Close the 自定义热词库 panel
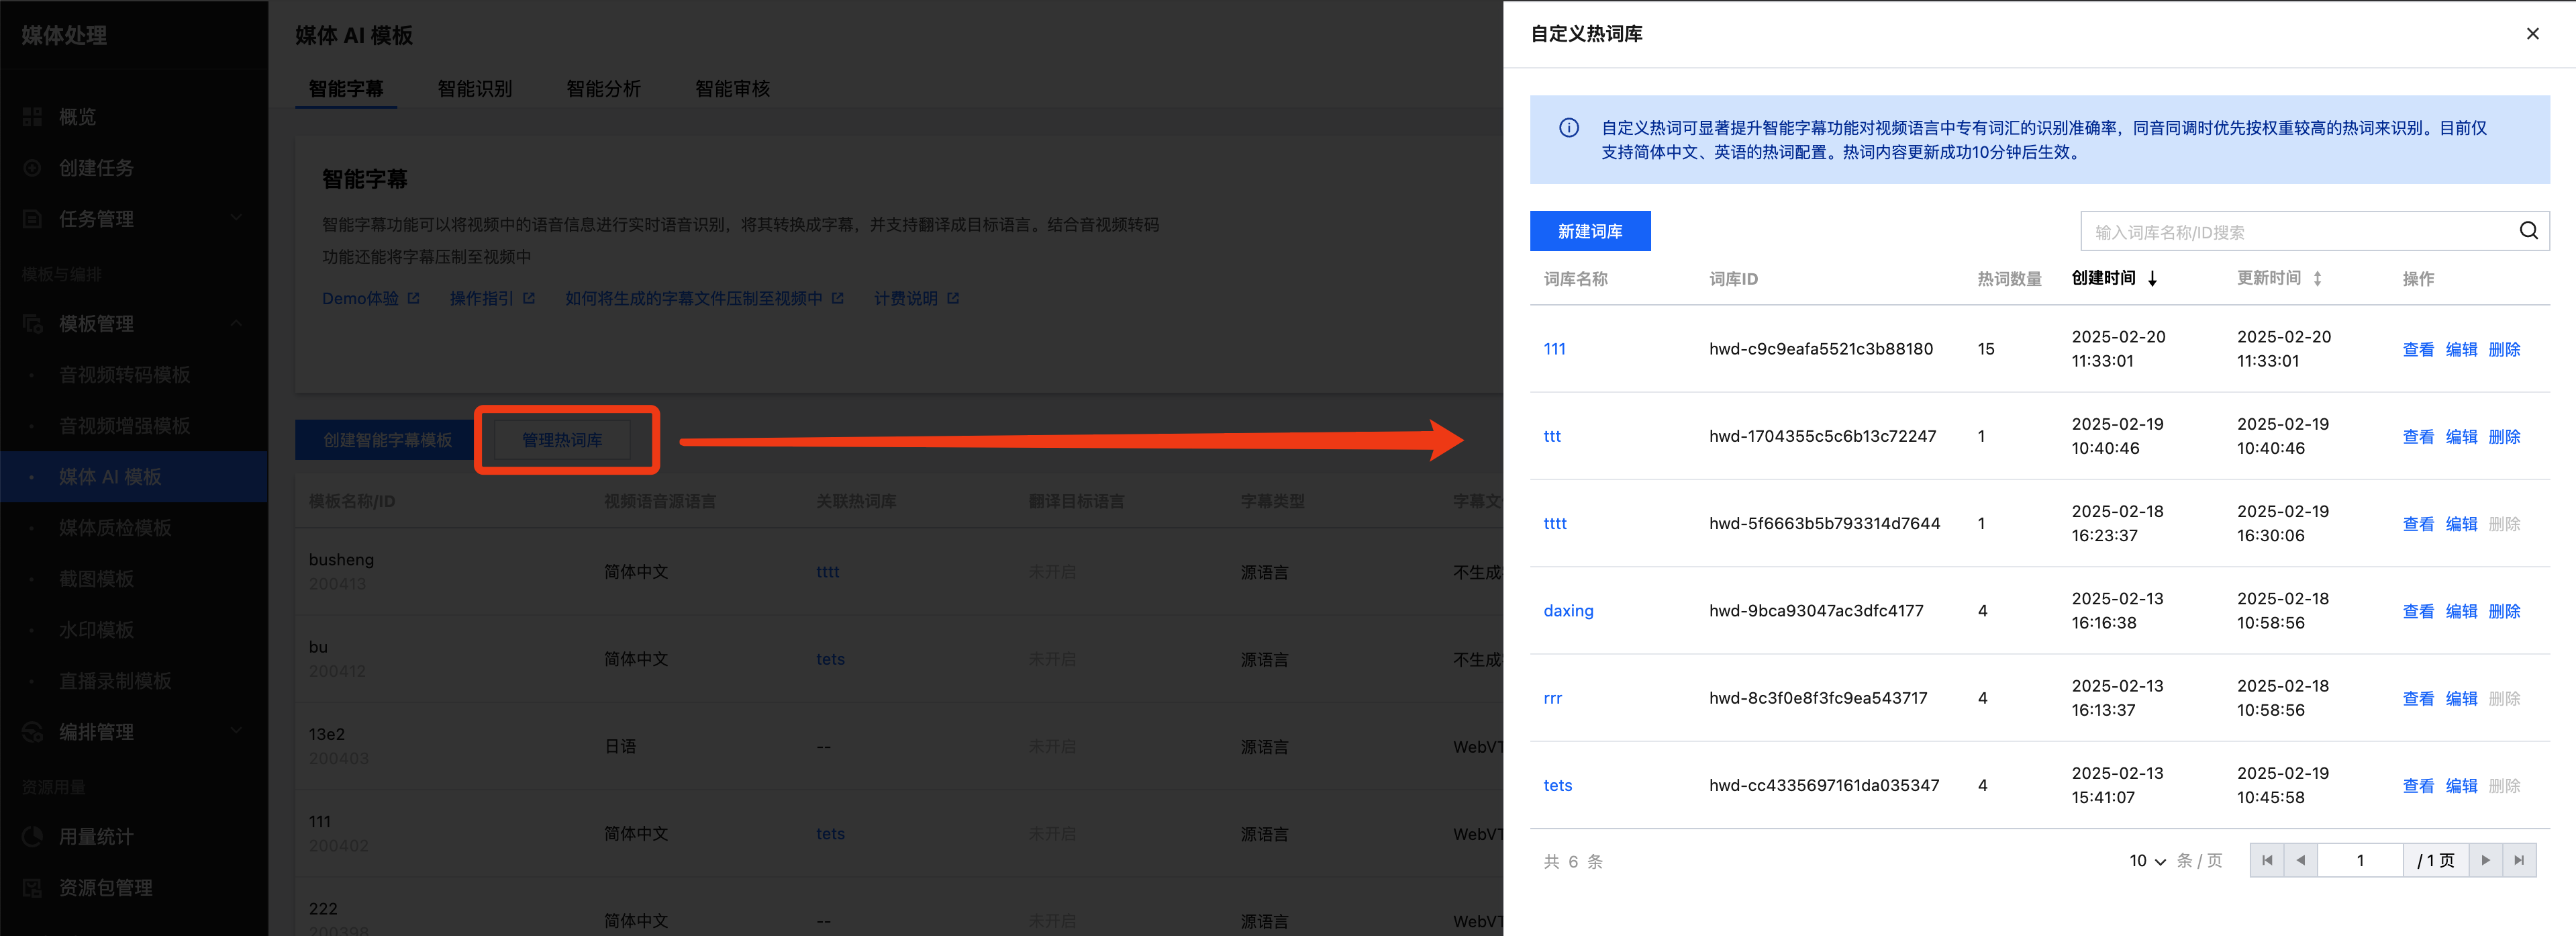 coord(2532,34)
